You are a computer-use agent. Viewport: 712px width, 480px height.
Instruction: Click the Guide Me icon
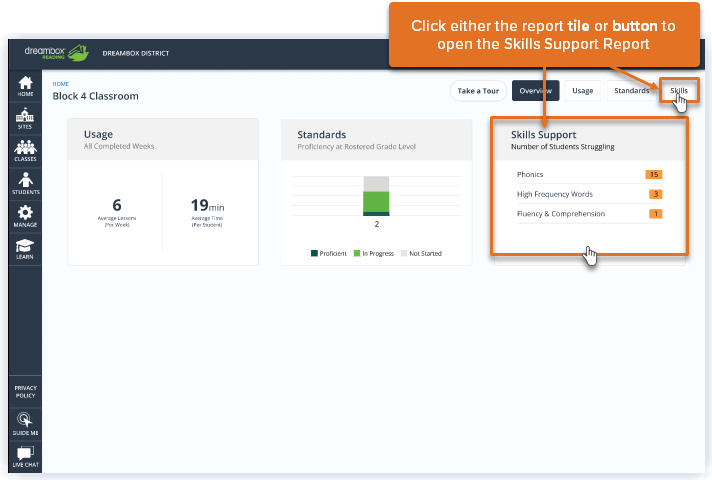[x=25, y=424]
